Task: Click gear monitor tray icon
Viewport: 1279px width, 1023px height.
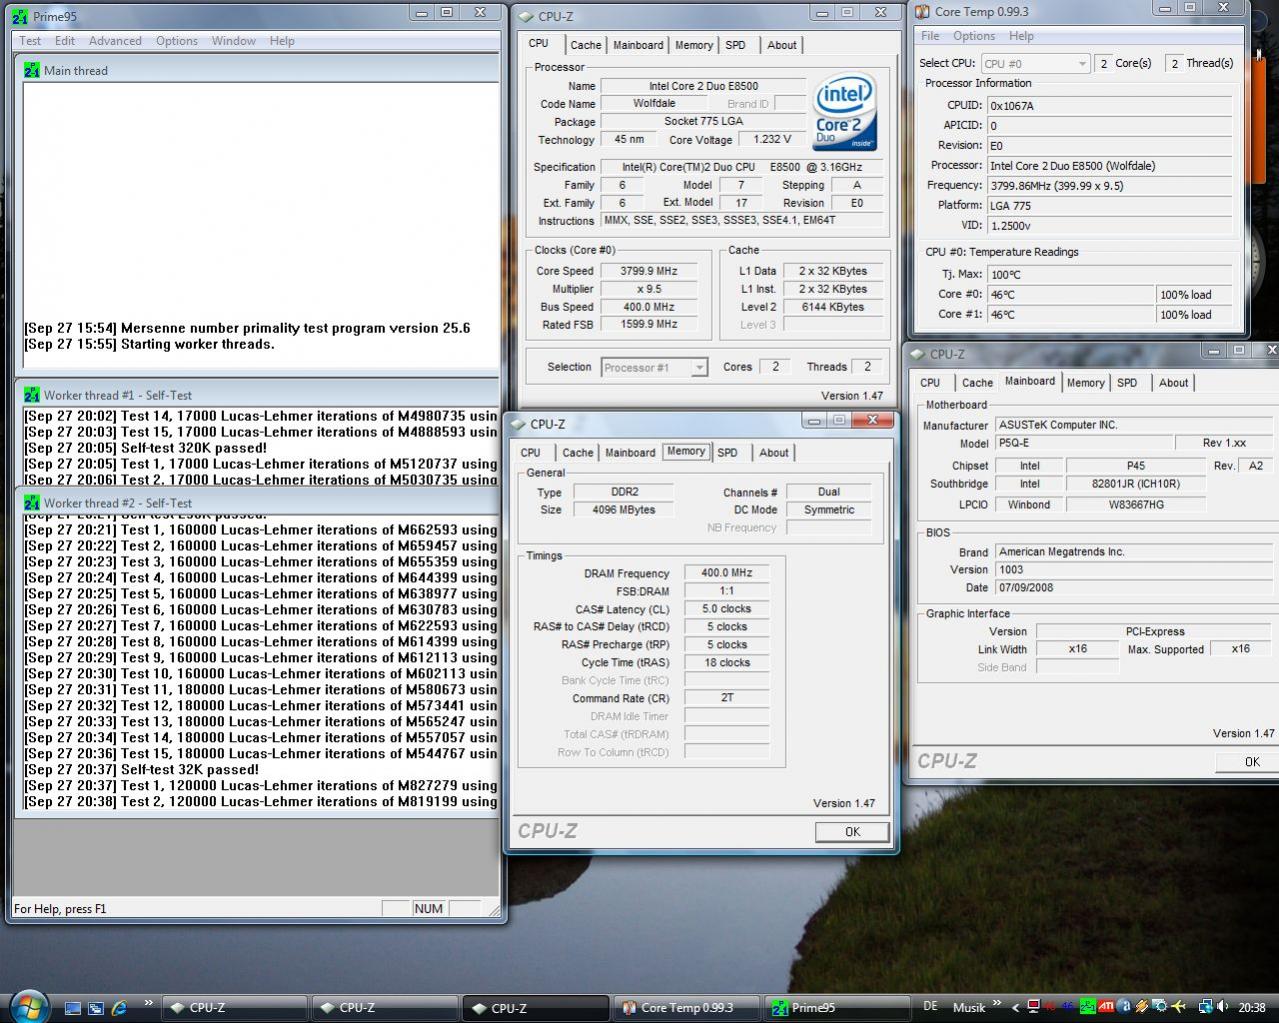Action: click(x=1160, y=1007)
